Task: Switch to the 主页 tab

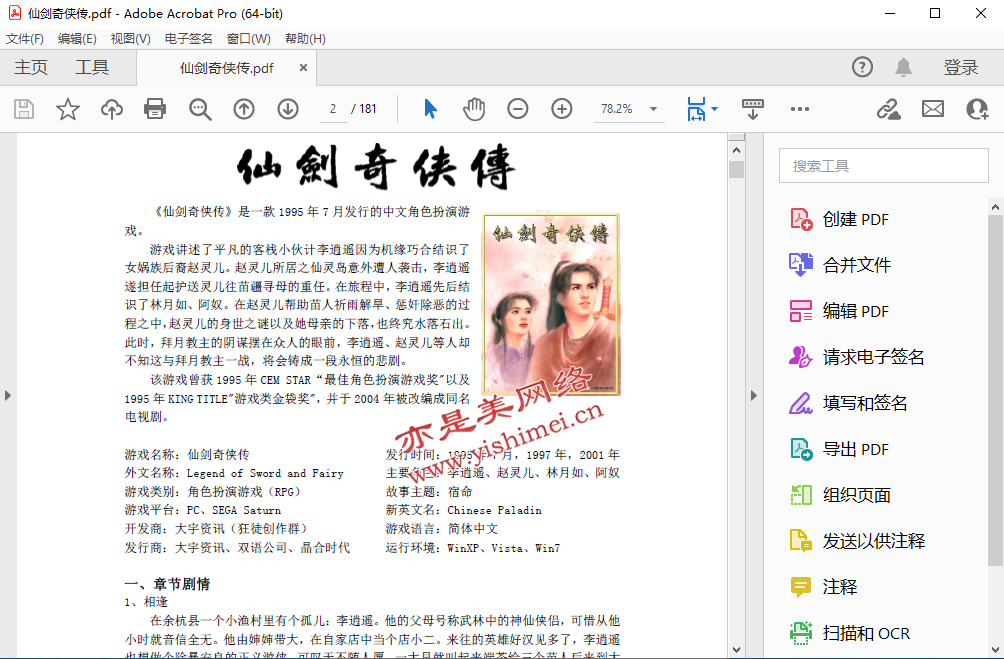Action: point(31,67)
